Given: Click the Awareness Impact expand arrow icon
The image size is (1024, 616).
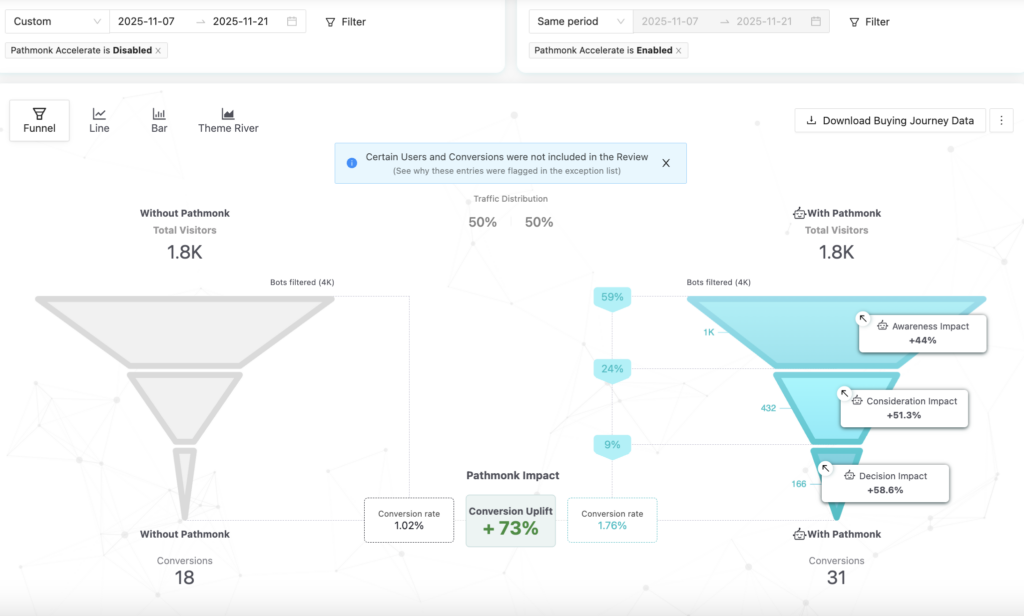Looking at the screenshot, I should pyautogui.click(x=863, y=318).
